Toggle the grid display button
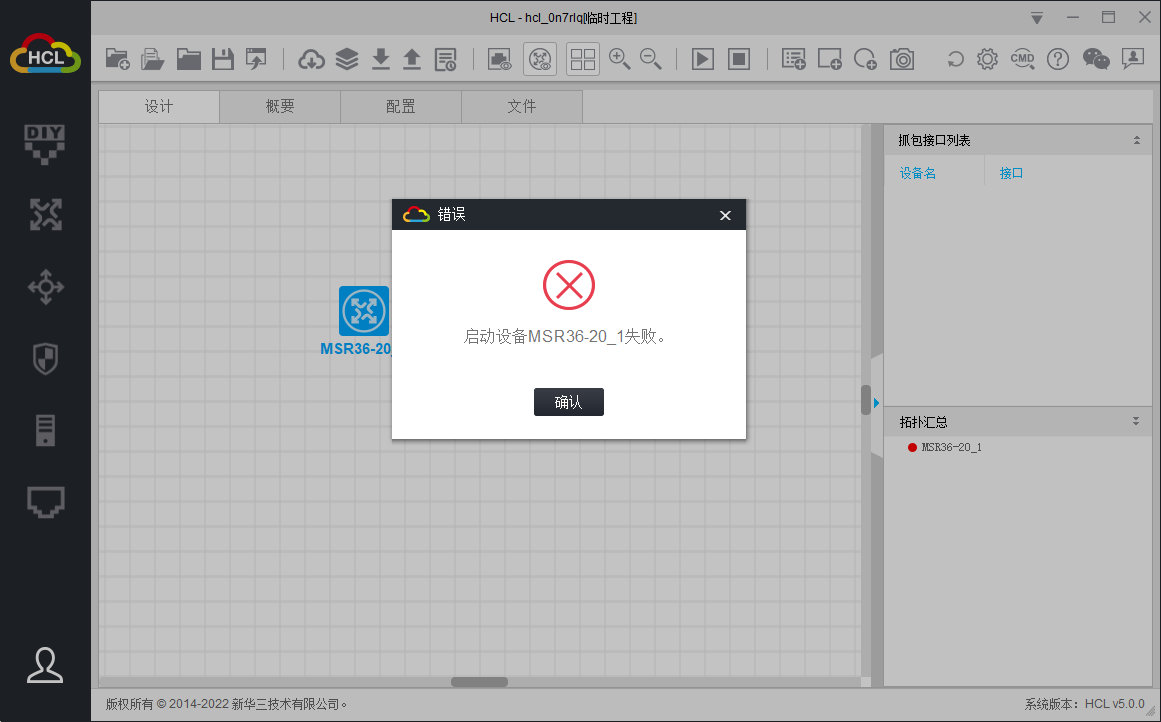Screen dimensions: 1161x722 [x=583, y=59]
